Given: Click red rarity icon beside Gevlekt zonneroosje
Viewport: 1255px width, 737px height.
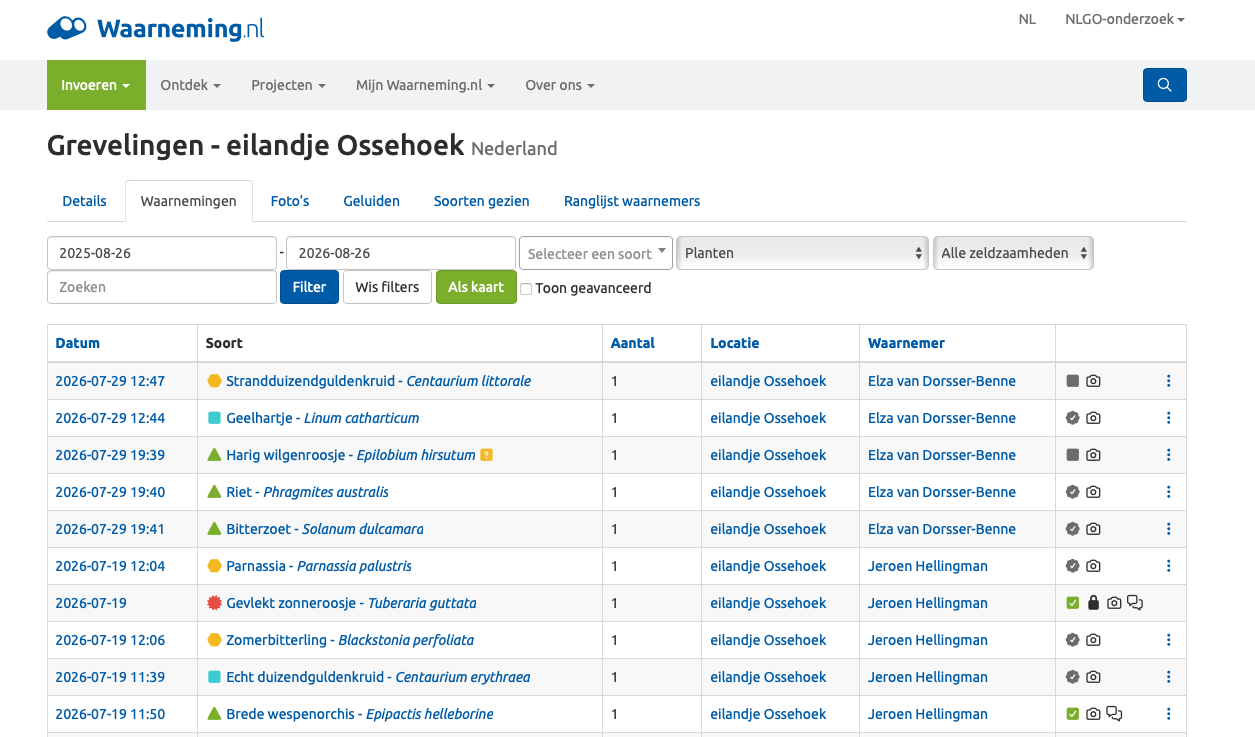Looking at the screenshot, I should click(x=214, y=603).
